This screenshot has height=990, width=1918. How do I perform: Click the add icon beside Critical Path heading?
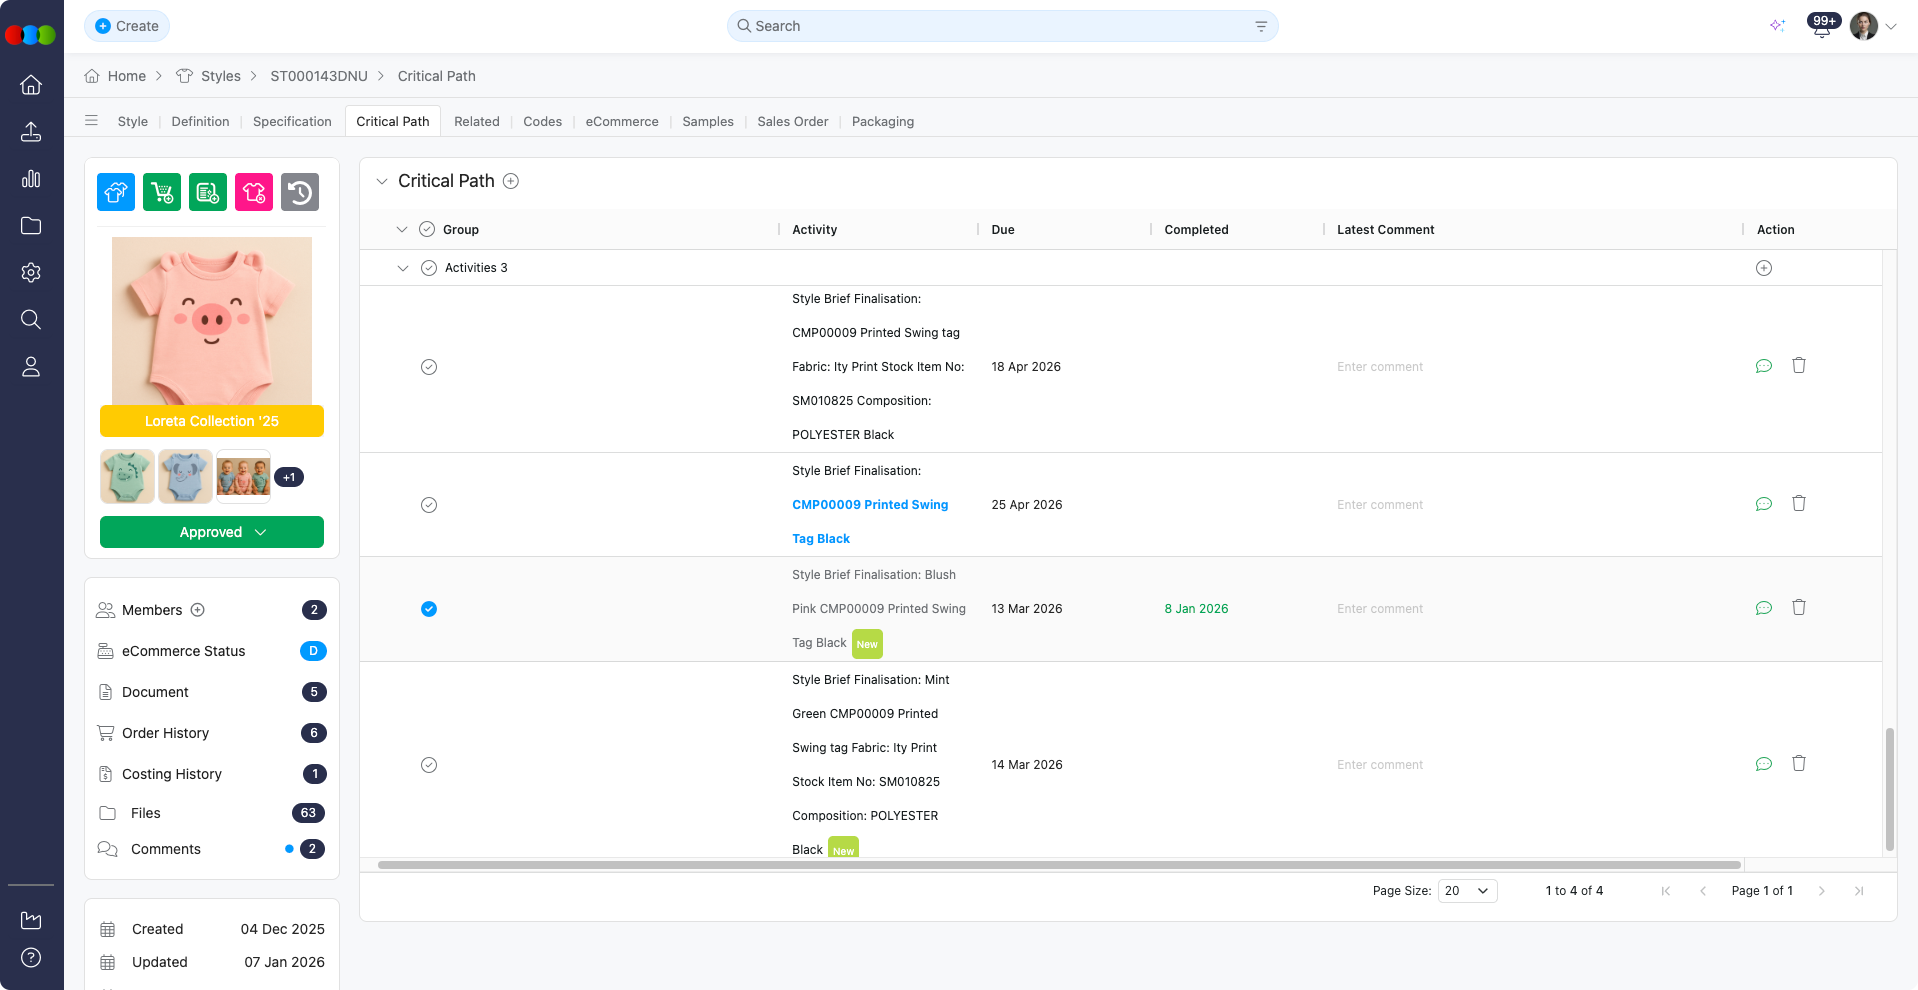pos(511,181)
